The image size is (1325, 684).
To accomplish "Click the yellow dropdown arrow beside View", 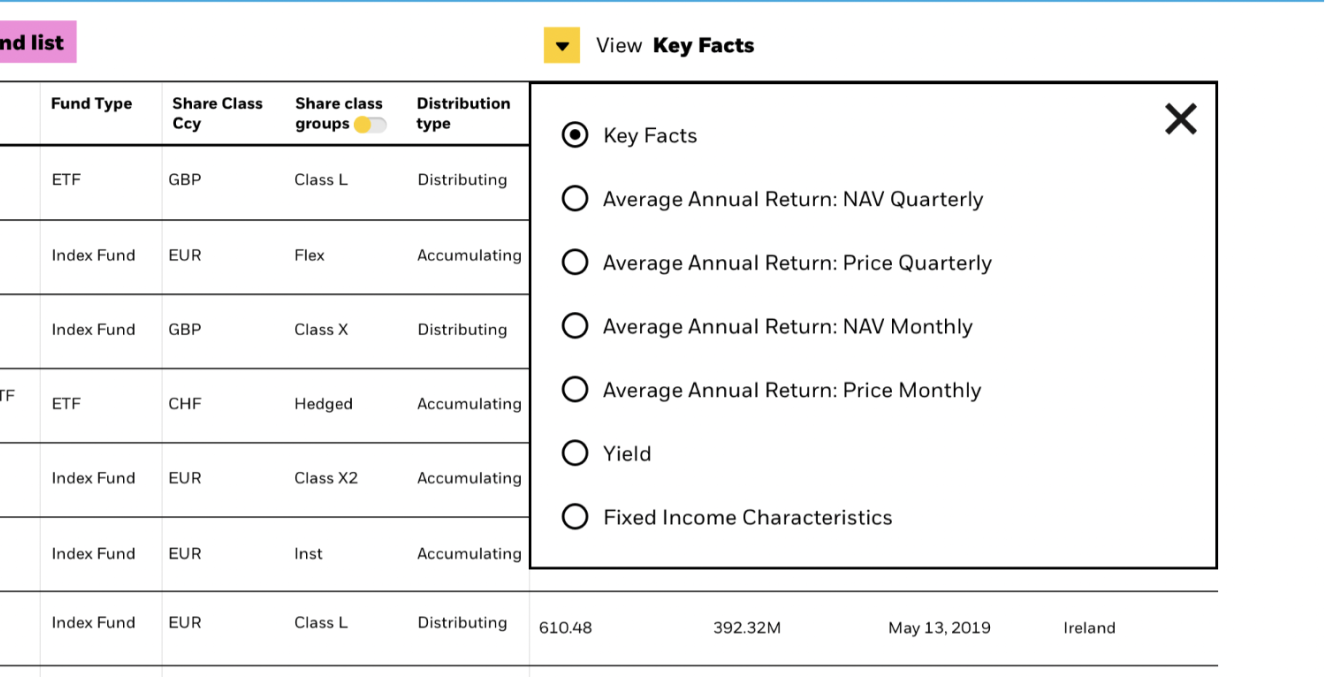I will pyautogui.click(x=561, y=46).
